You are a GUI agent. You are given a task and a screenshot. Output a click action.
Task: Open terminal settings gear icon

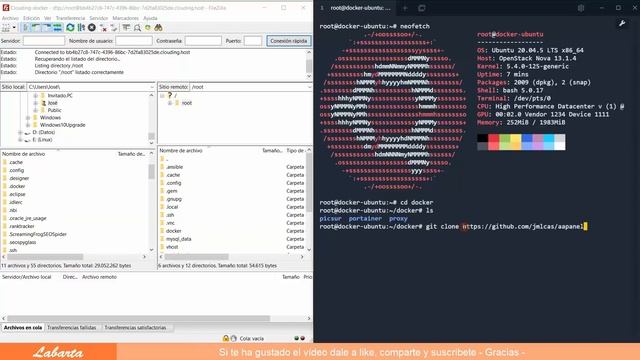581,8
